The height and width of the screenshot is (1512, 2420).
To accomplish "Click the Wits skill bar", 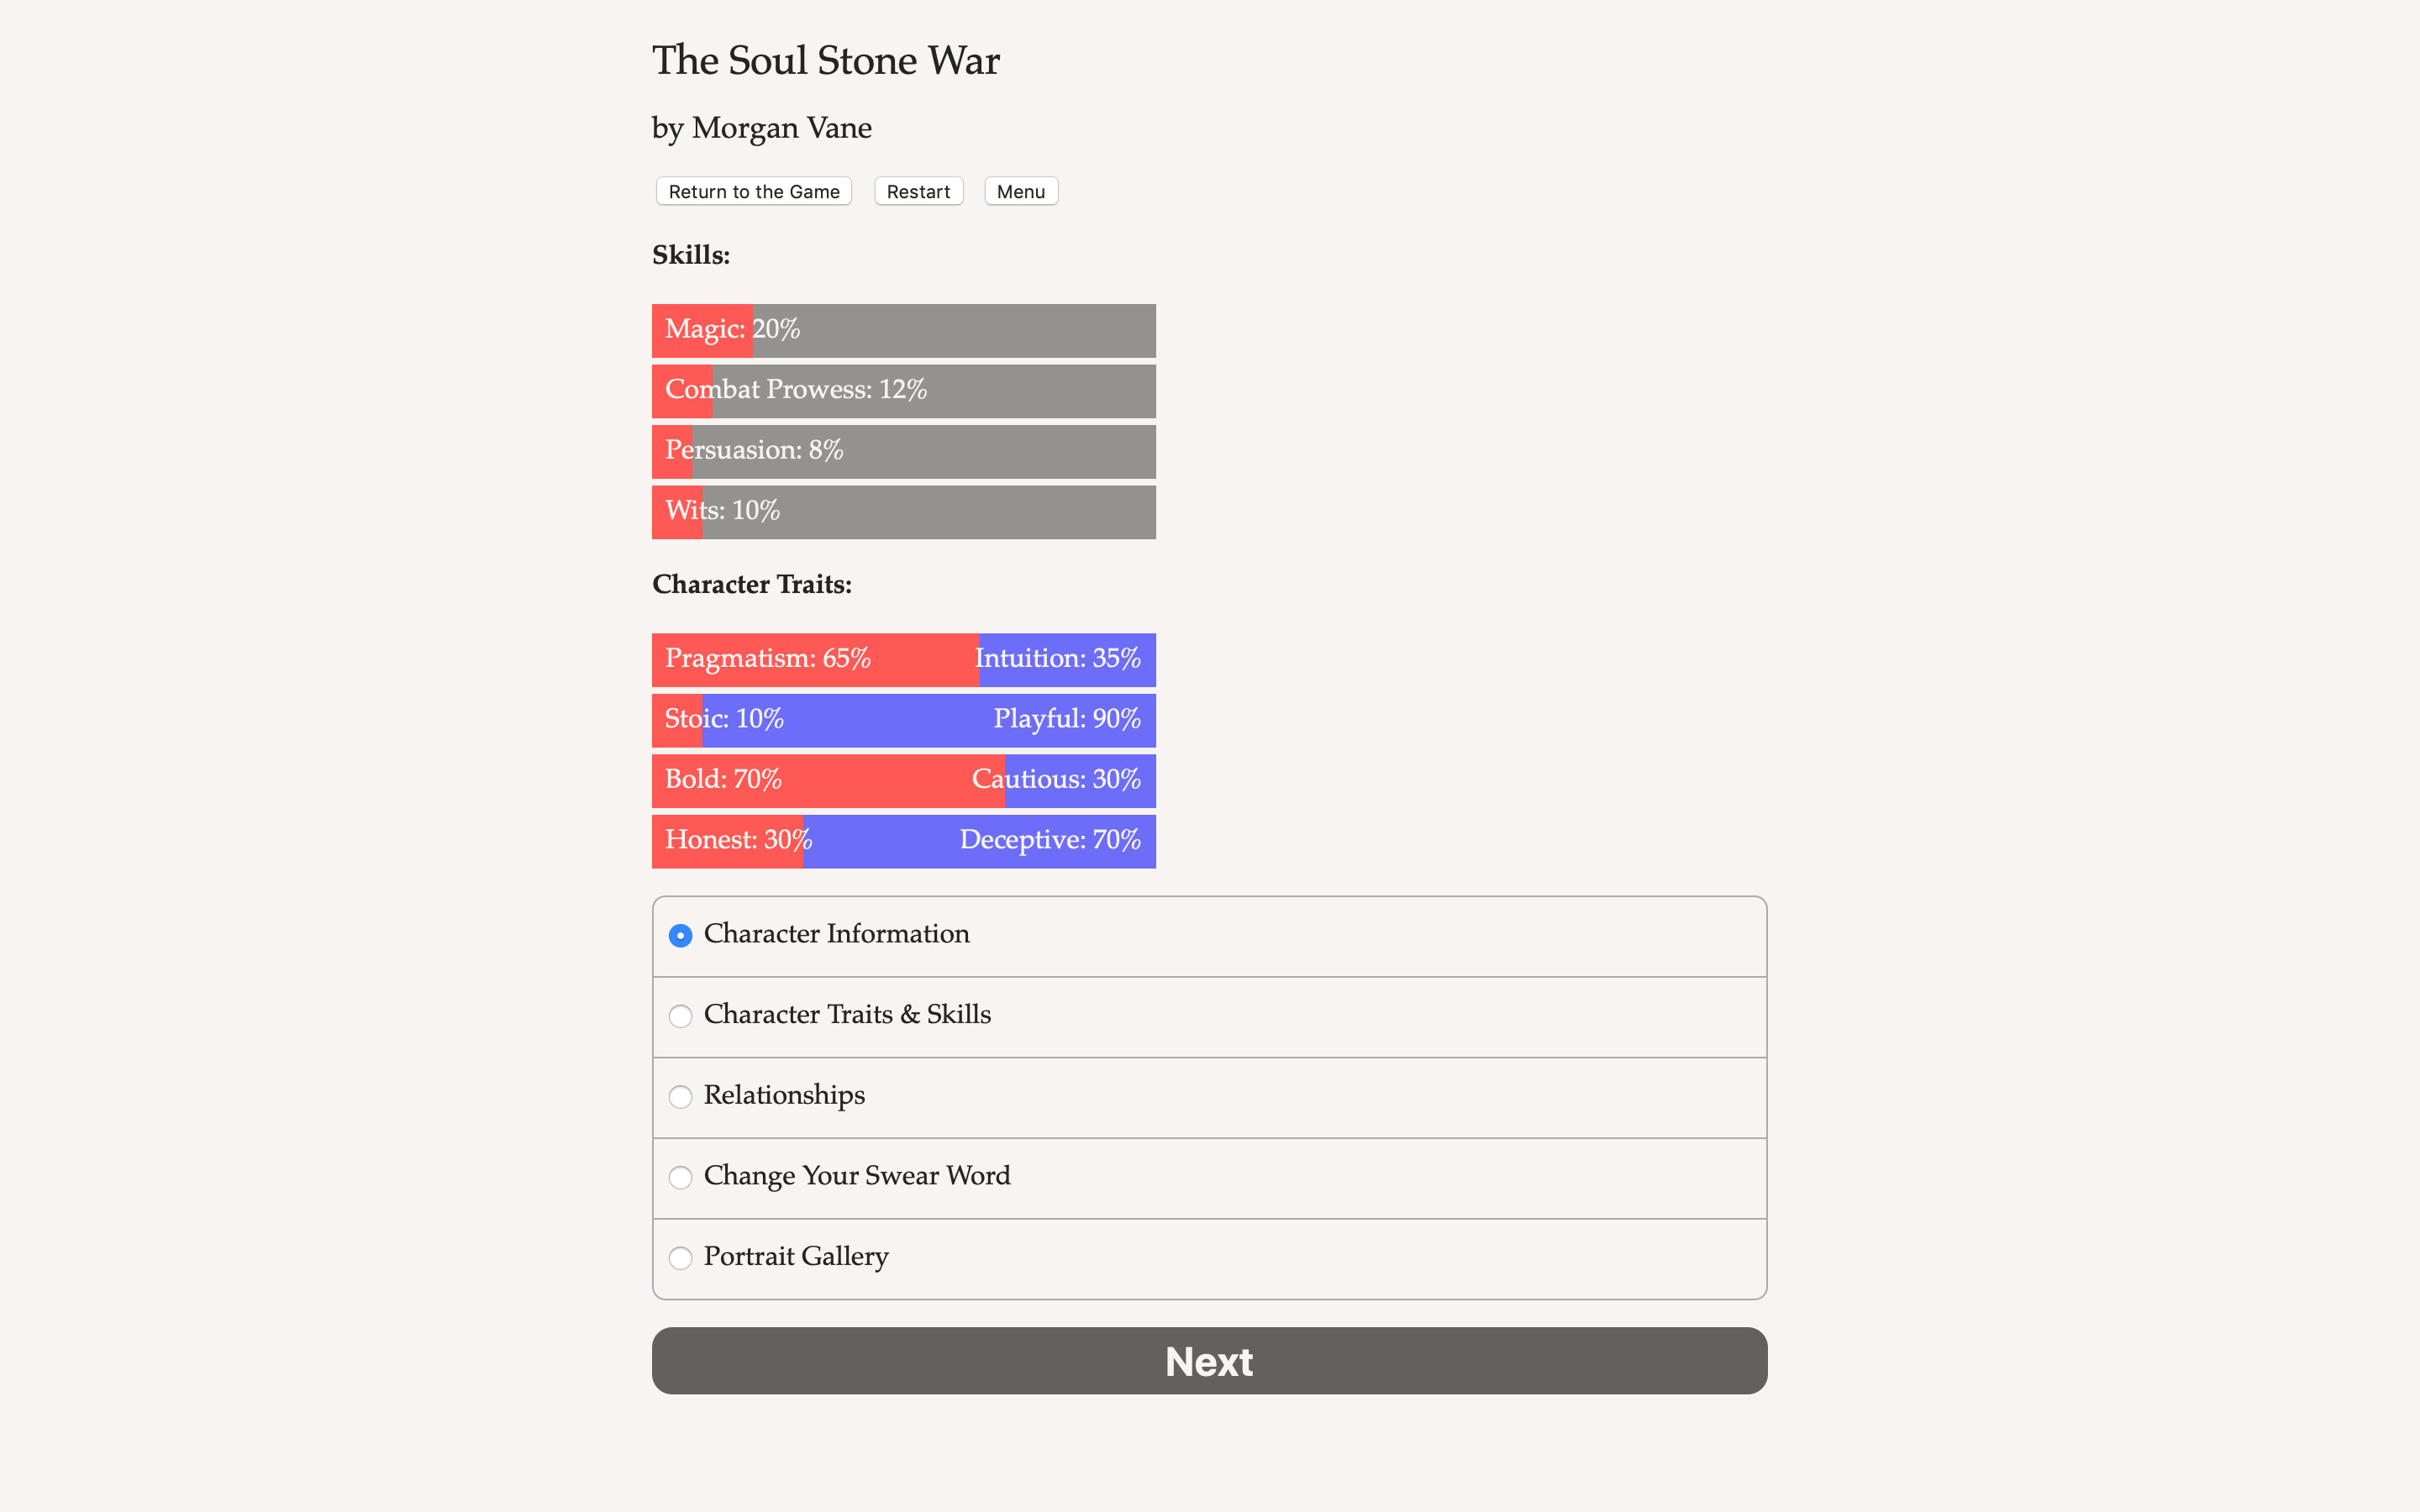I will click(x=903, y=511).
